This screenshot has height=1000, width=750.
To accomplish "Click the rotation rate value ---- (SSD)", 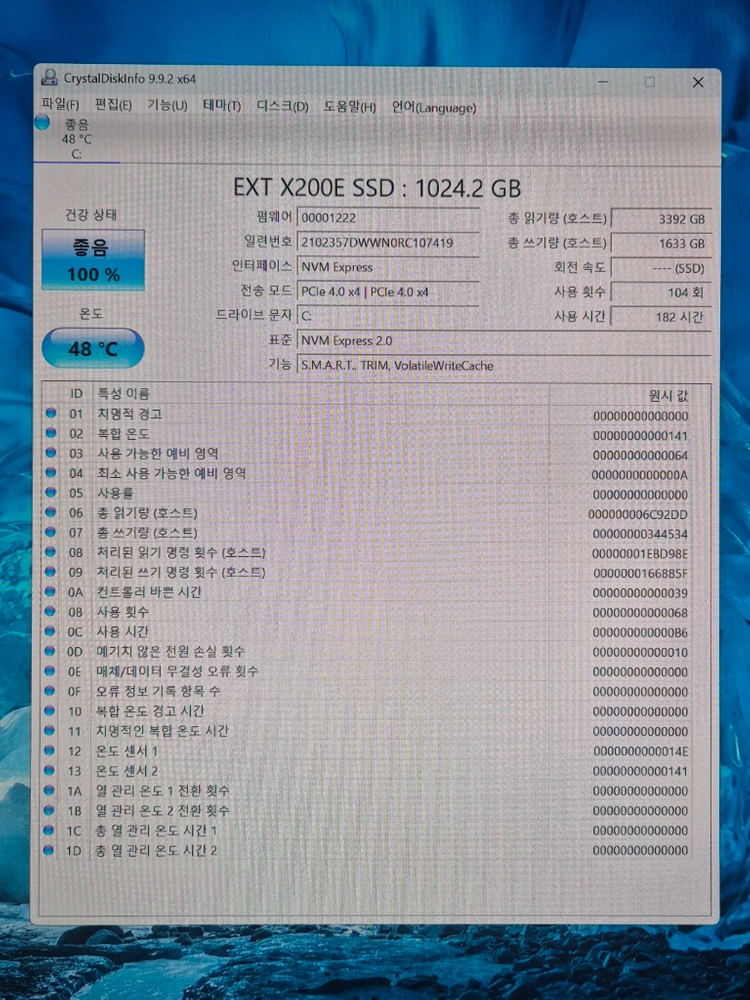I will [660, 268].
